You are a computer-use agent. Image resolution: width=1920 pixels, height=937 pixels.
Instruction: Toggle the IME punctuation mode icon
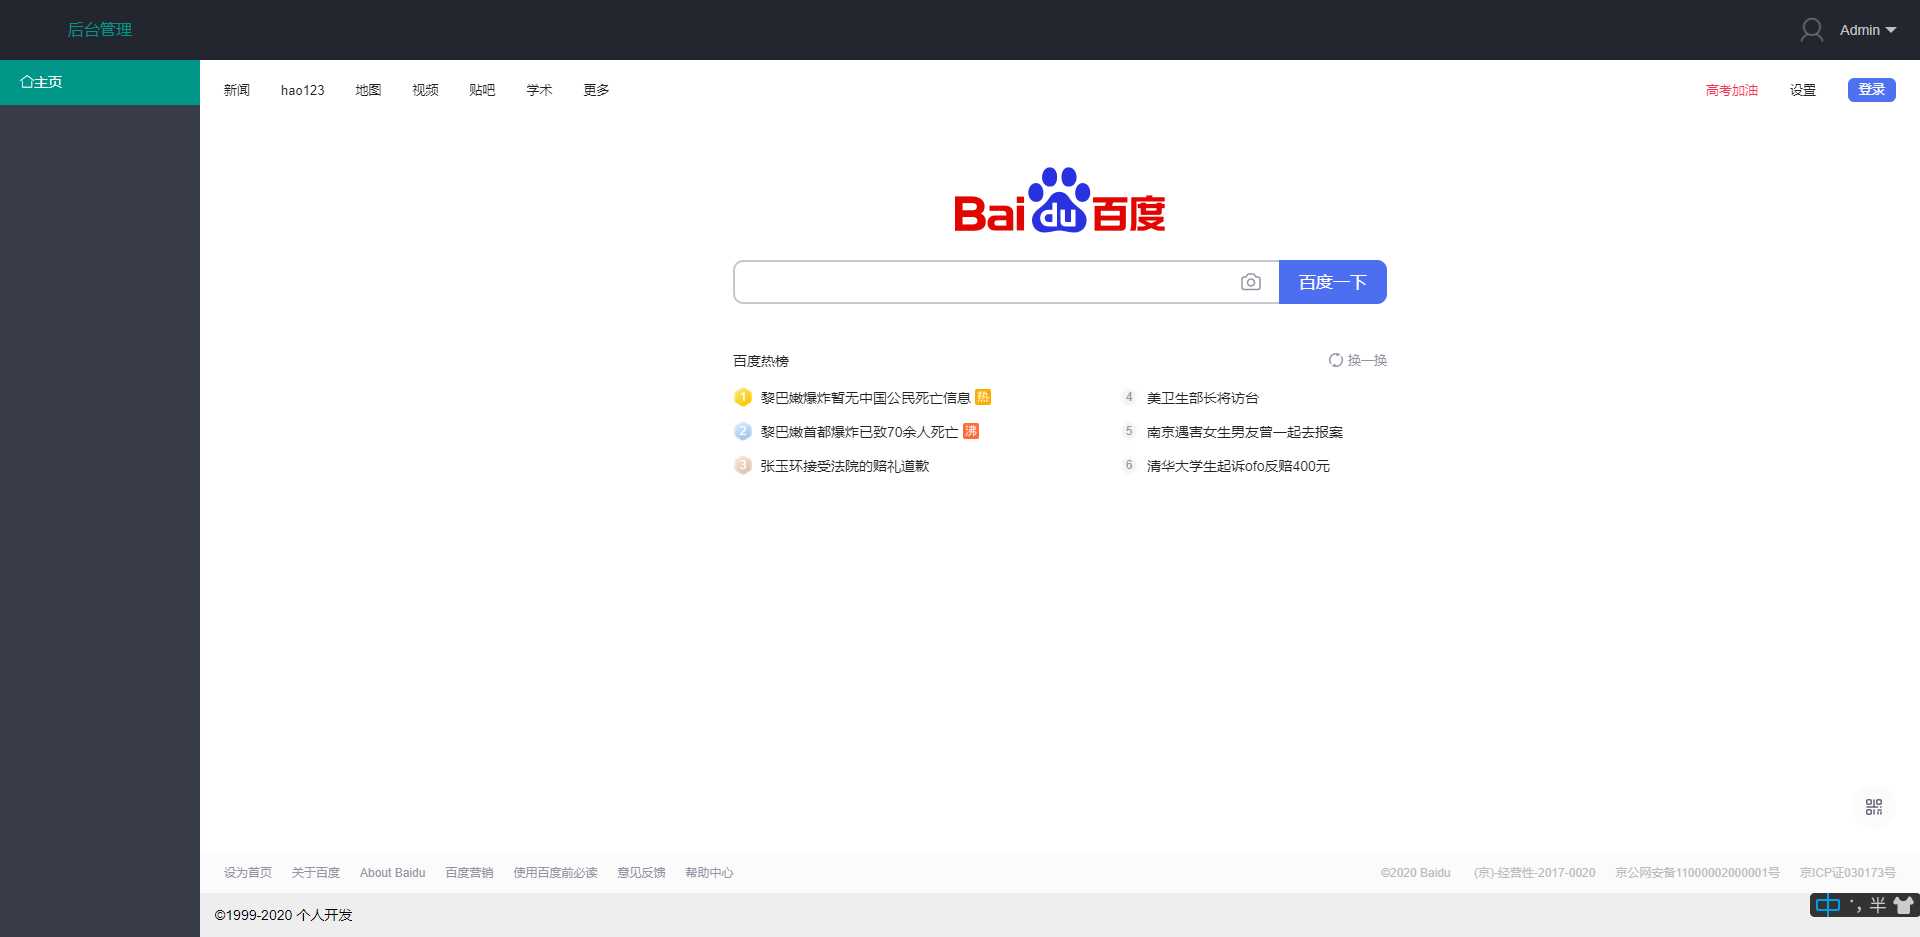(1855, 905)
